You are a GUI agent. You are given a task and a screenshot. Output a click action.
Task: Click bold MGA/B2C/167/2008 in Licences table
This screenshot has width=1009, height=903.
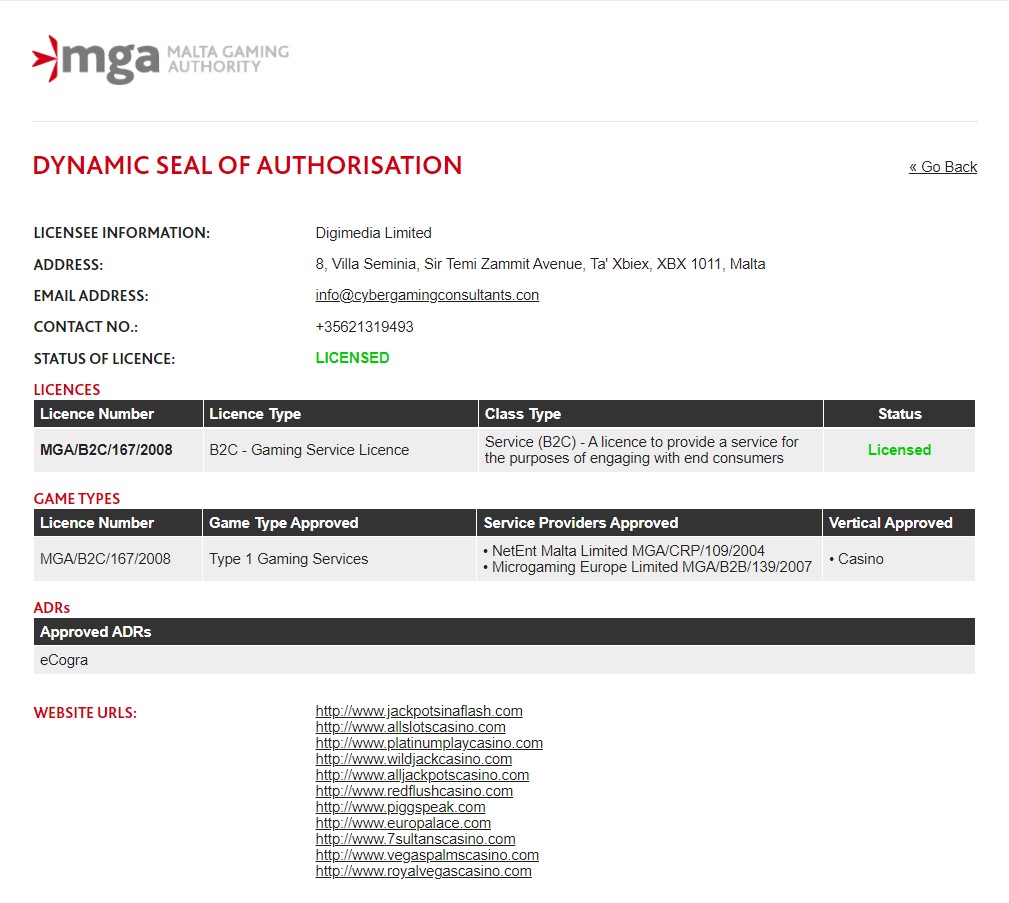(106, 450)
